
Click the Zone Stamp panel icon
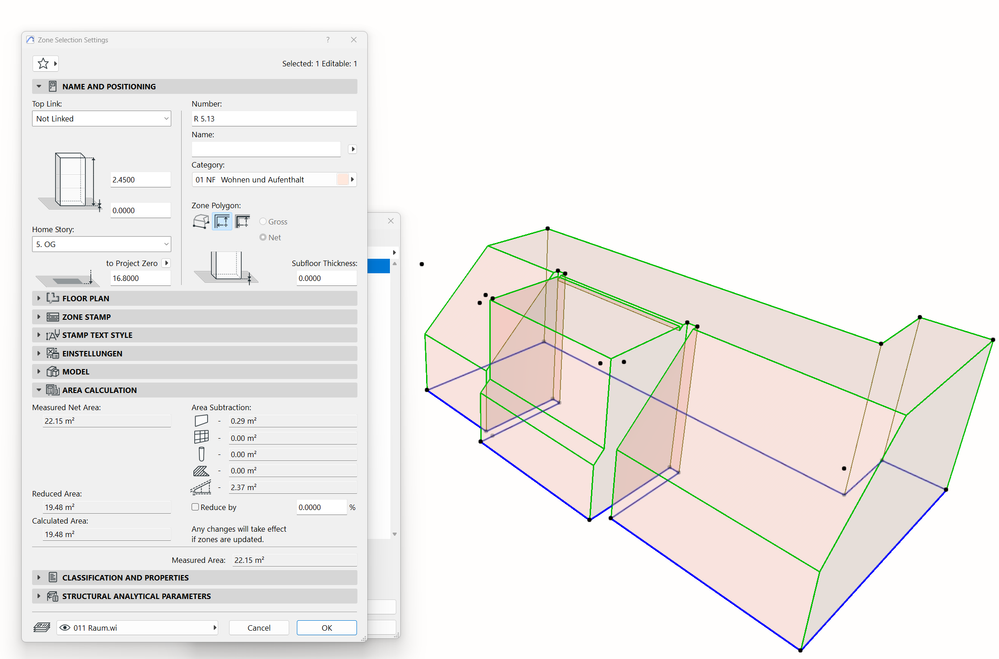pyautogui.click(x=53, y=317)
